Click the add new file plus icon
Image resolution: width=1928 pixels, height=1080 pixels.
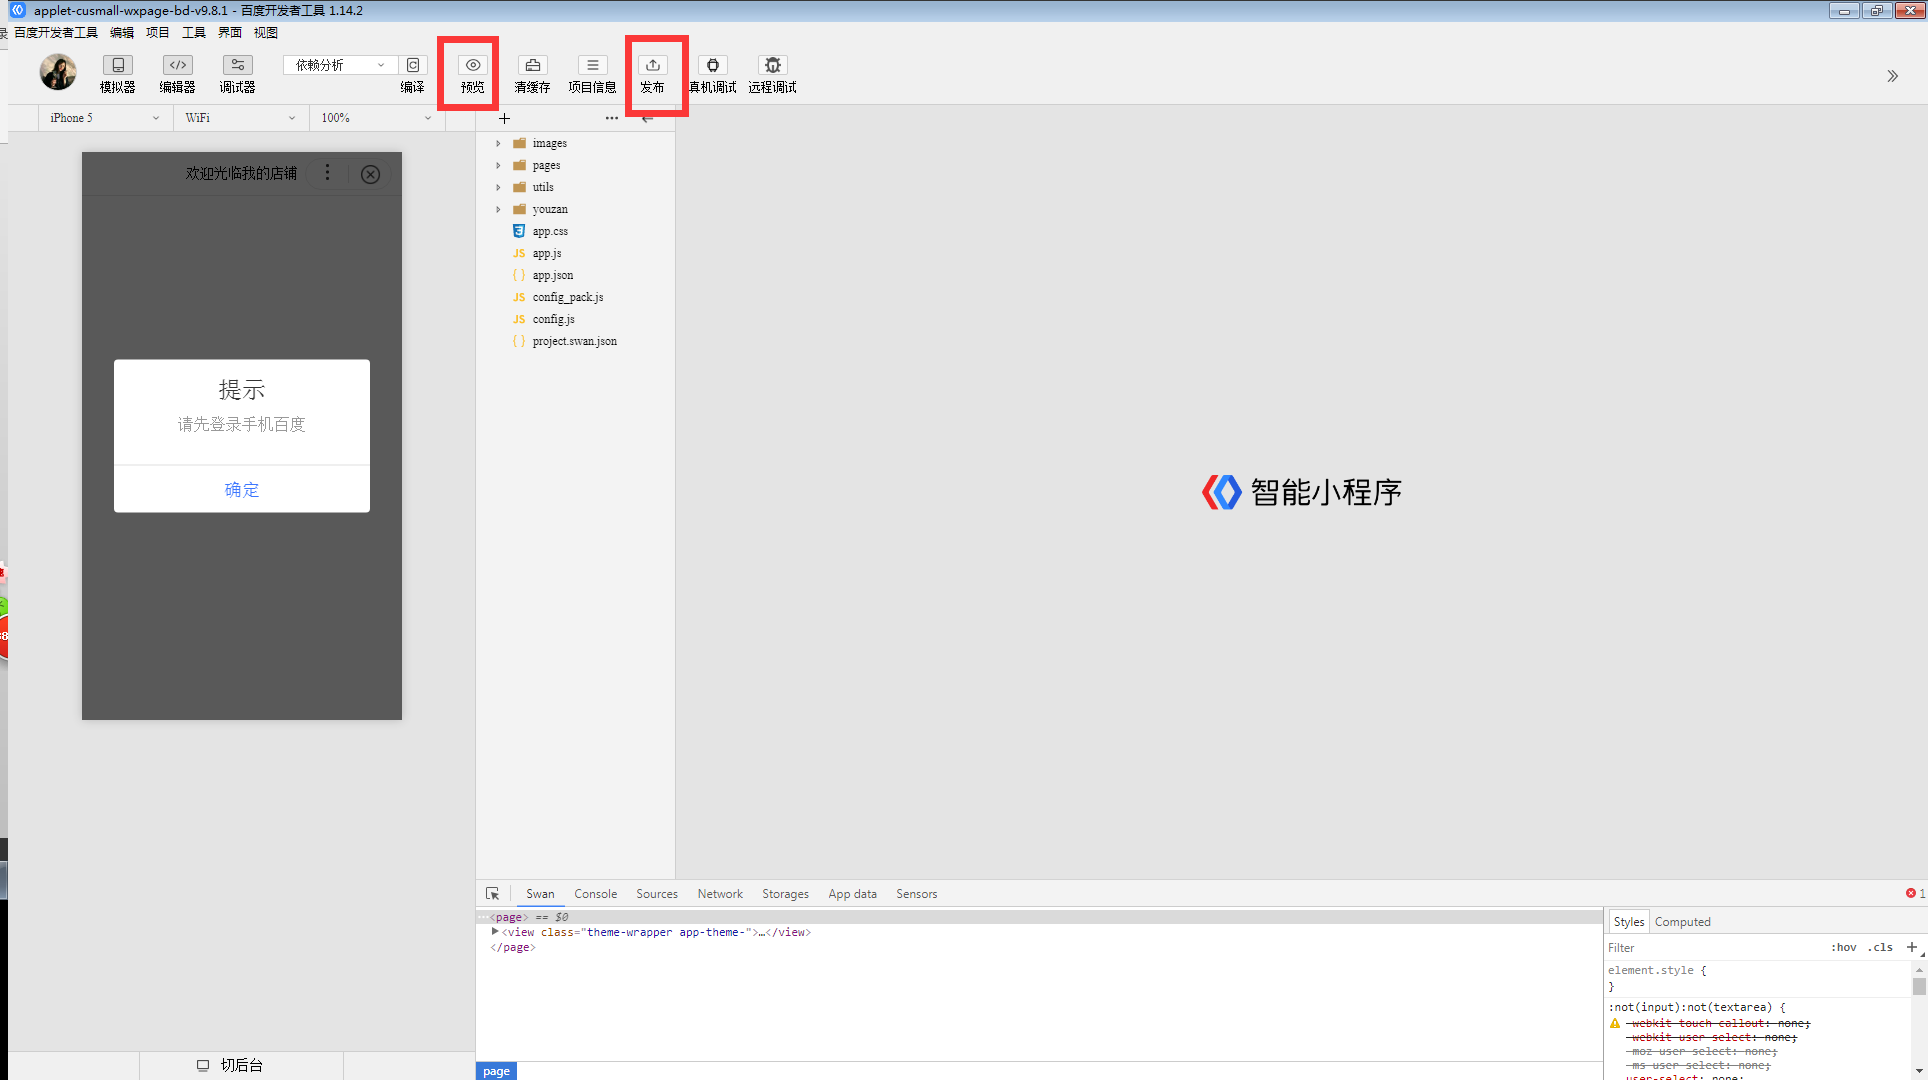[504, 118]
